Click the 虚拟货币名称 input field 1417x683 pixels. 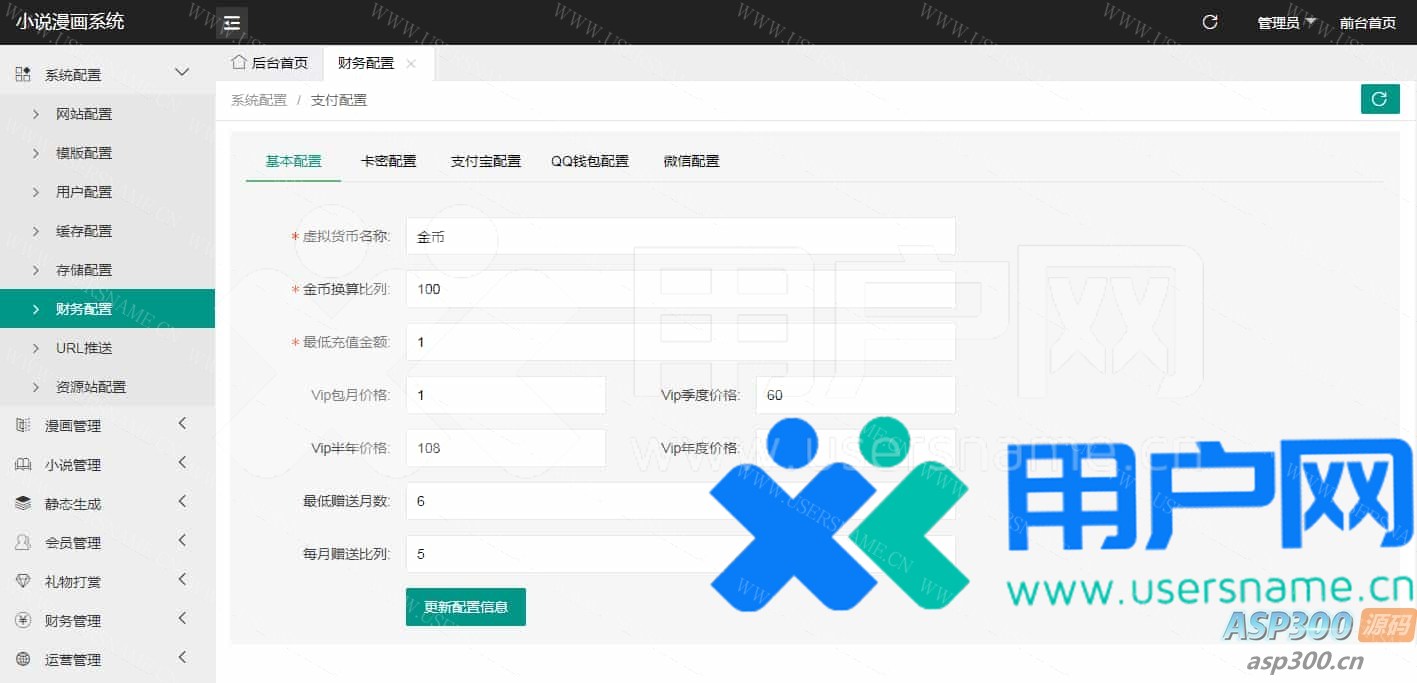[x=680, y=236]
